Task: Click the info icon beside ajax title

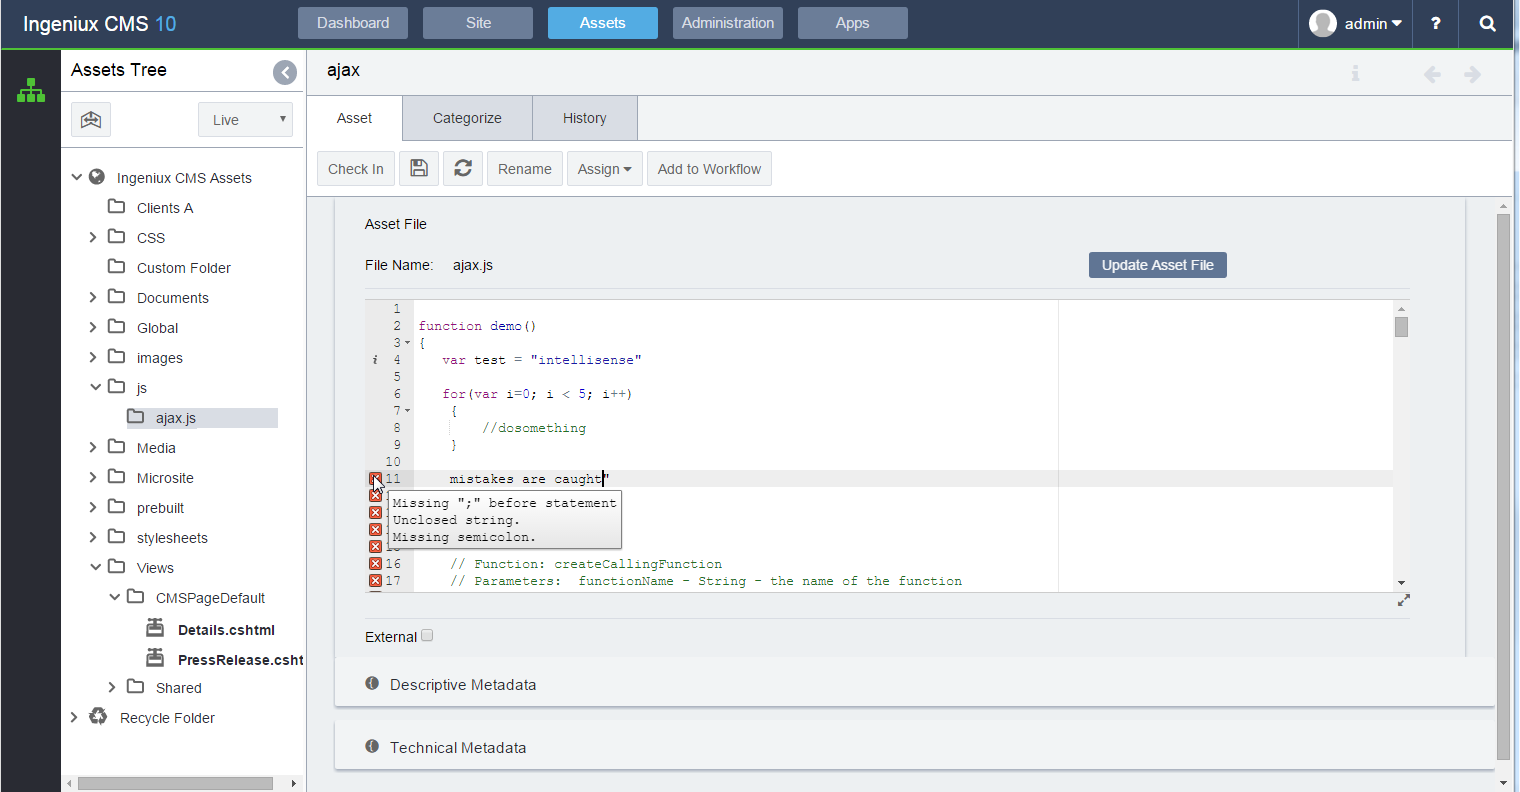Action: click(1355, 74)
